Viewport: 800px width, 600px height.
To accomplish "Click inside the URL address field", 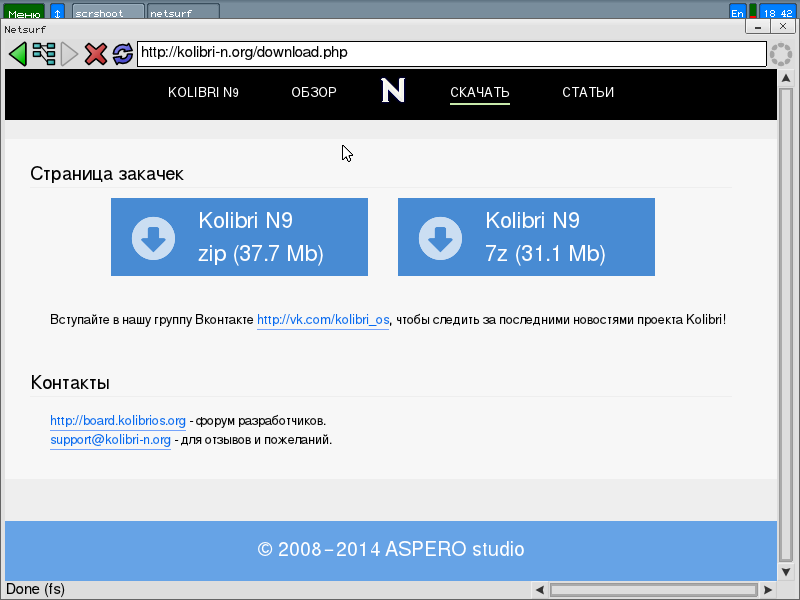I will (400, 54).
